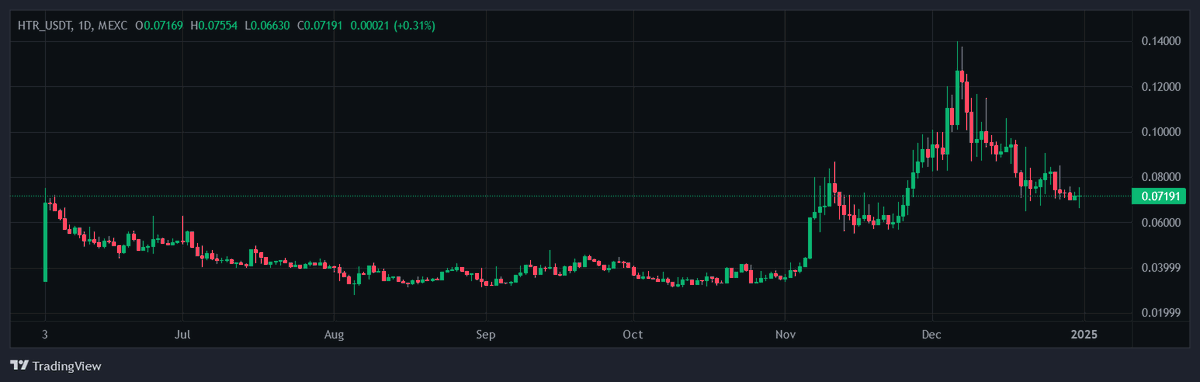Click the TradingView logo

tap(56, 366)
